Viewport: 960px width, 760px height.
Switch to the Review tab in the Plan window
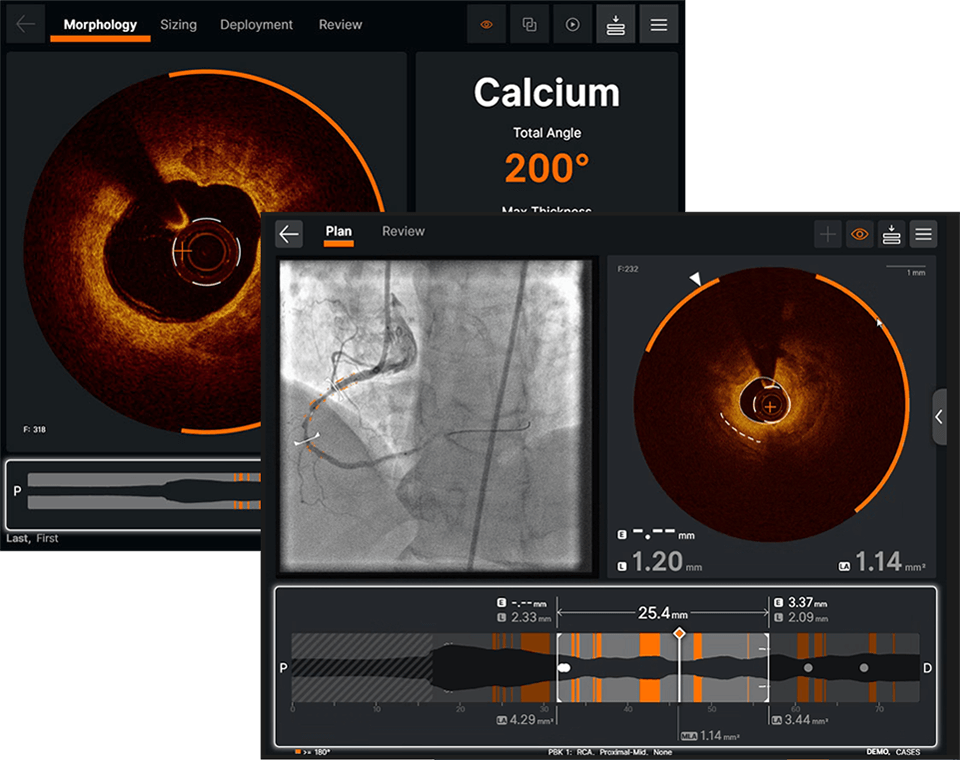[403, 231]
